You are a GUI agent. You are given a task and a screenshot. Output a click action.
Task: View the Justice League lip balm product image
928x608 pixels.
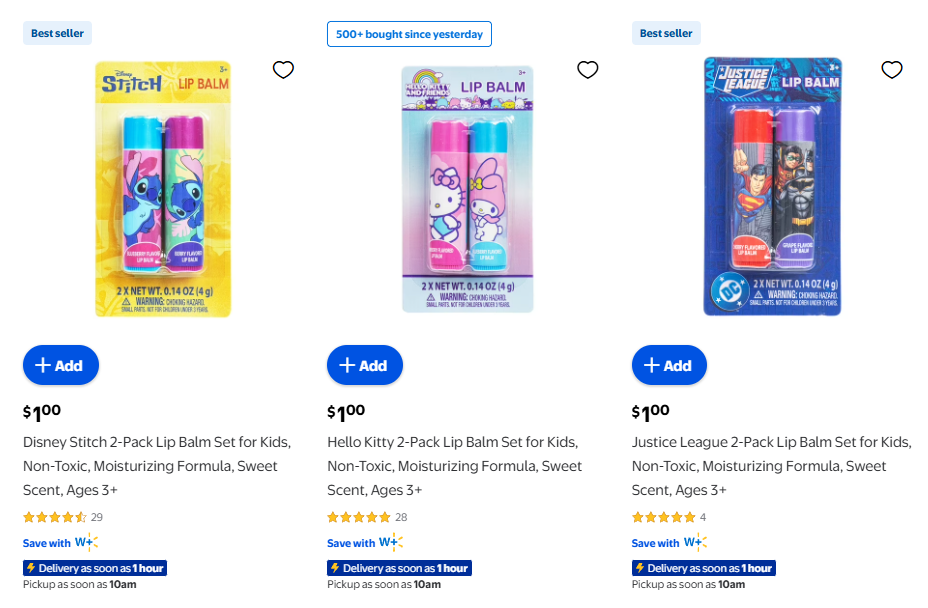point(772,187)
